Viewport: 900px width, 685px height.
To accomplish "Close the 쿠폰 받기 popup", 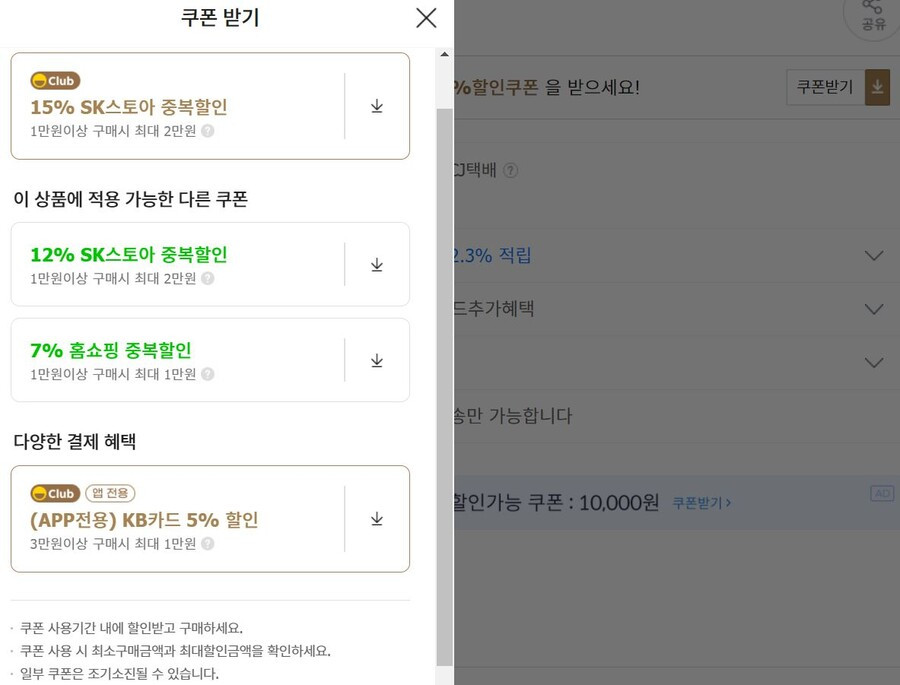I will [426, 18].
